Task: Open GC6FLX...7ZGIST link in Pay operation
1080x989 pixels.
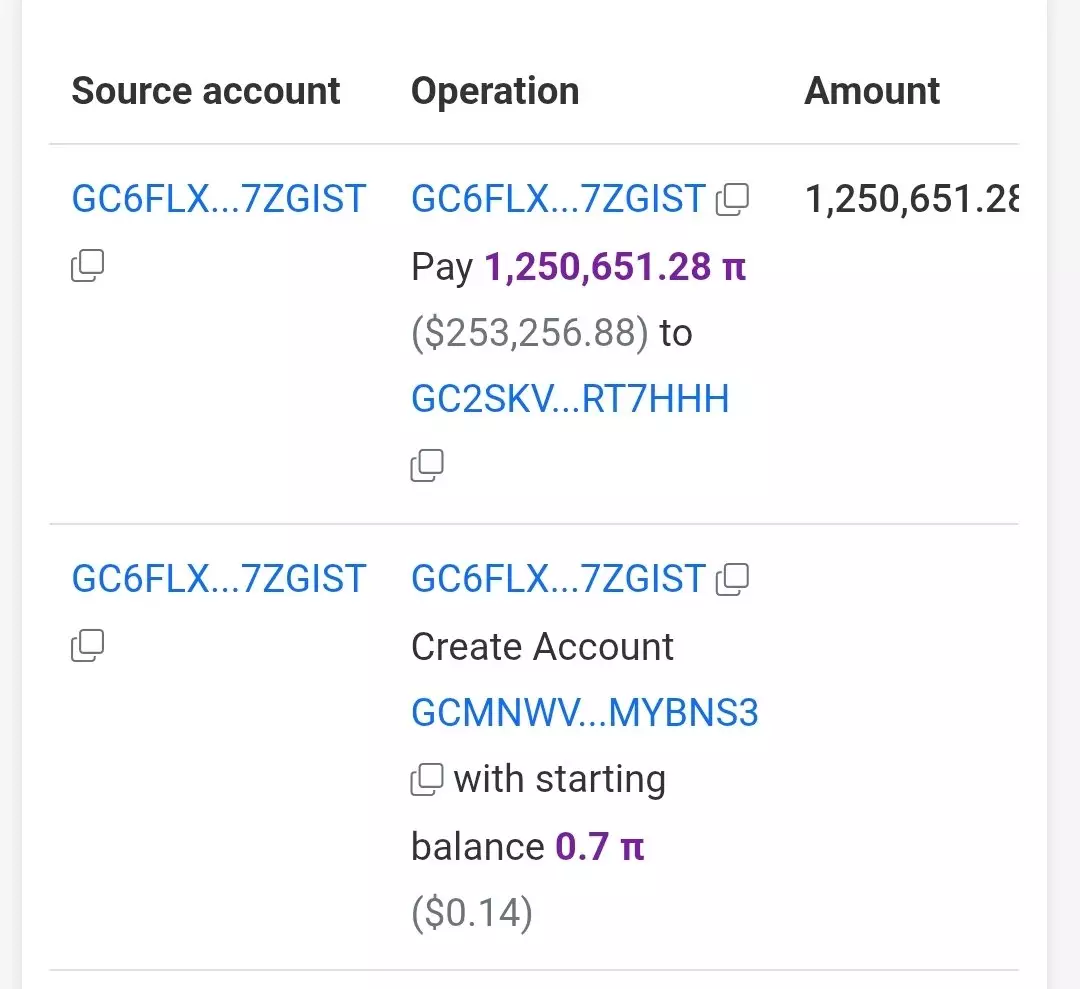Action: 558,200
